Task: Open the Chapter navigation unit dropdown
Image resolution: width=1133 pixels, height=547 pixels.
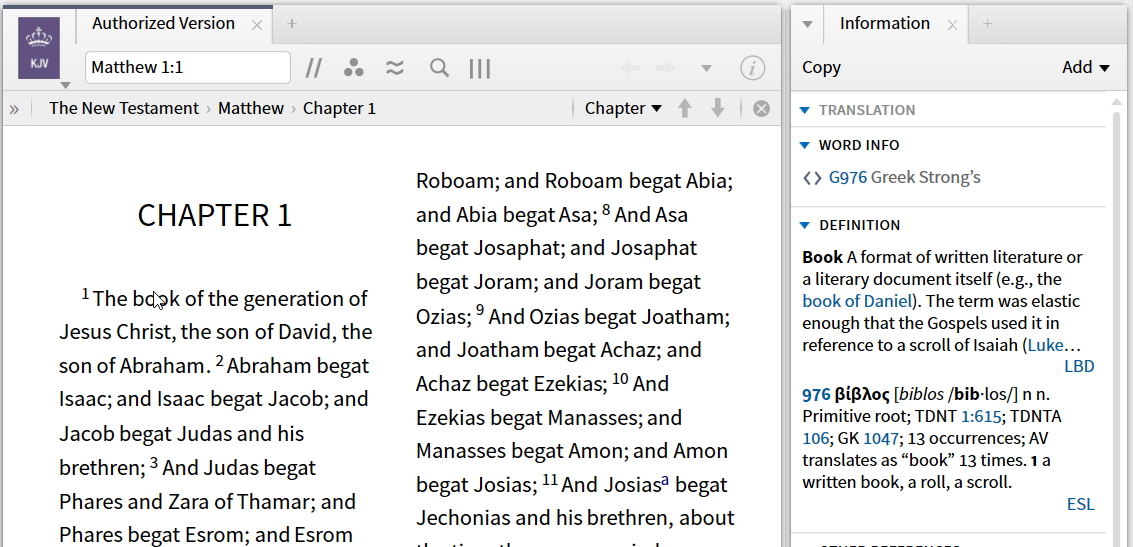Action: (623, 108)
